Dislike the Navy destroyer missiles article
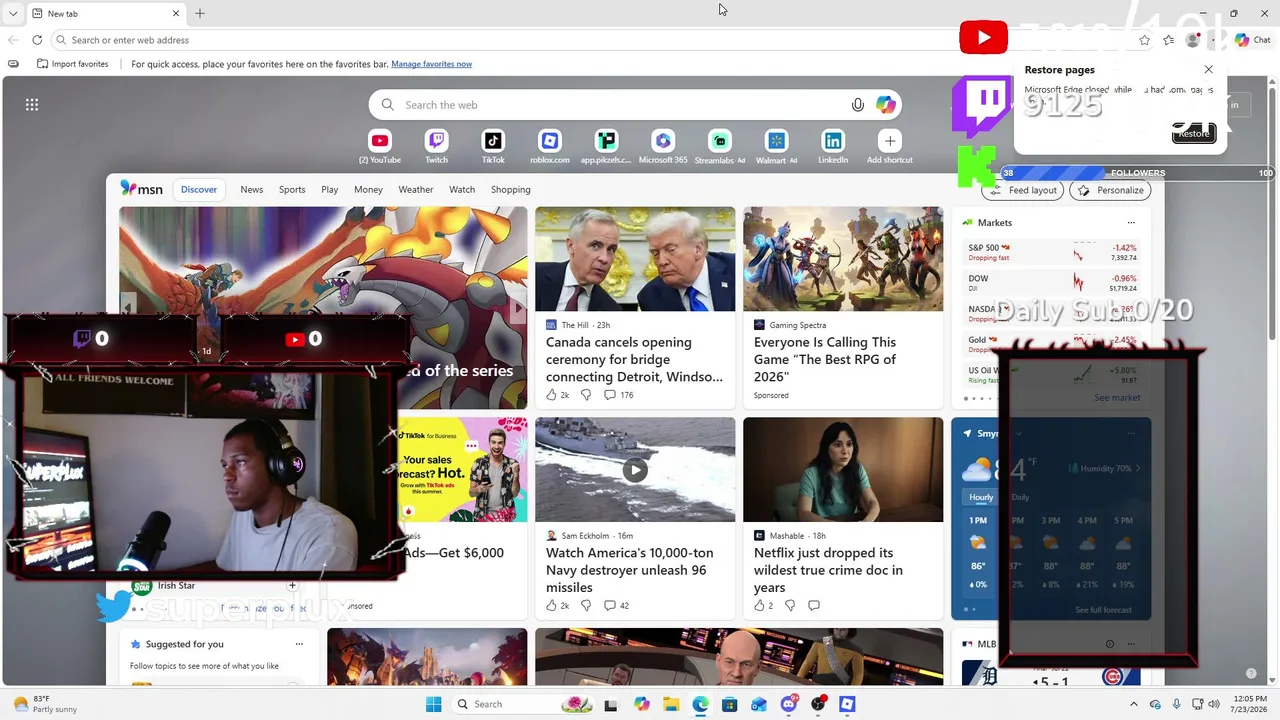 (x=586, y=605)
